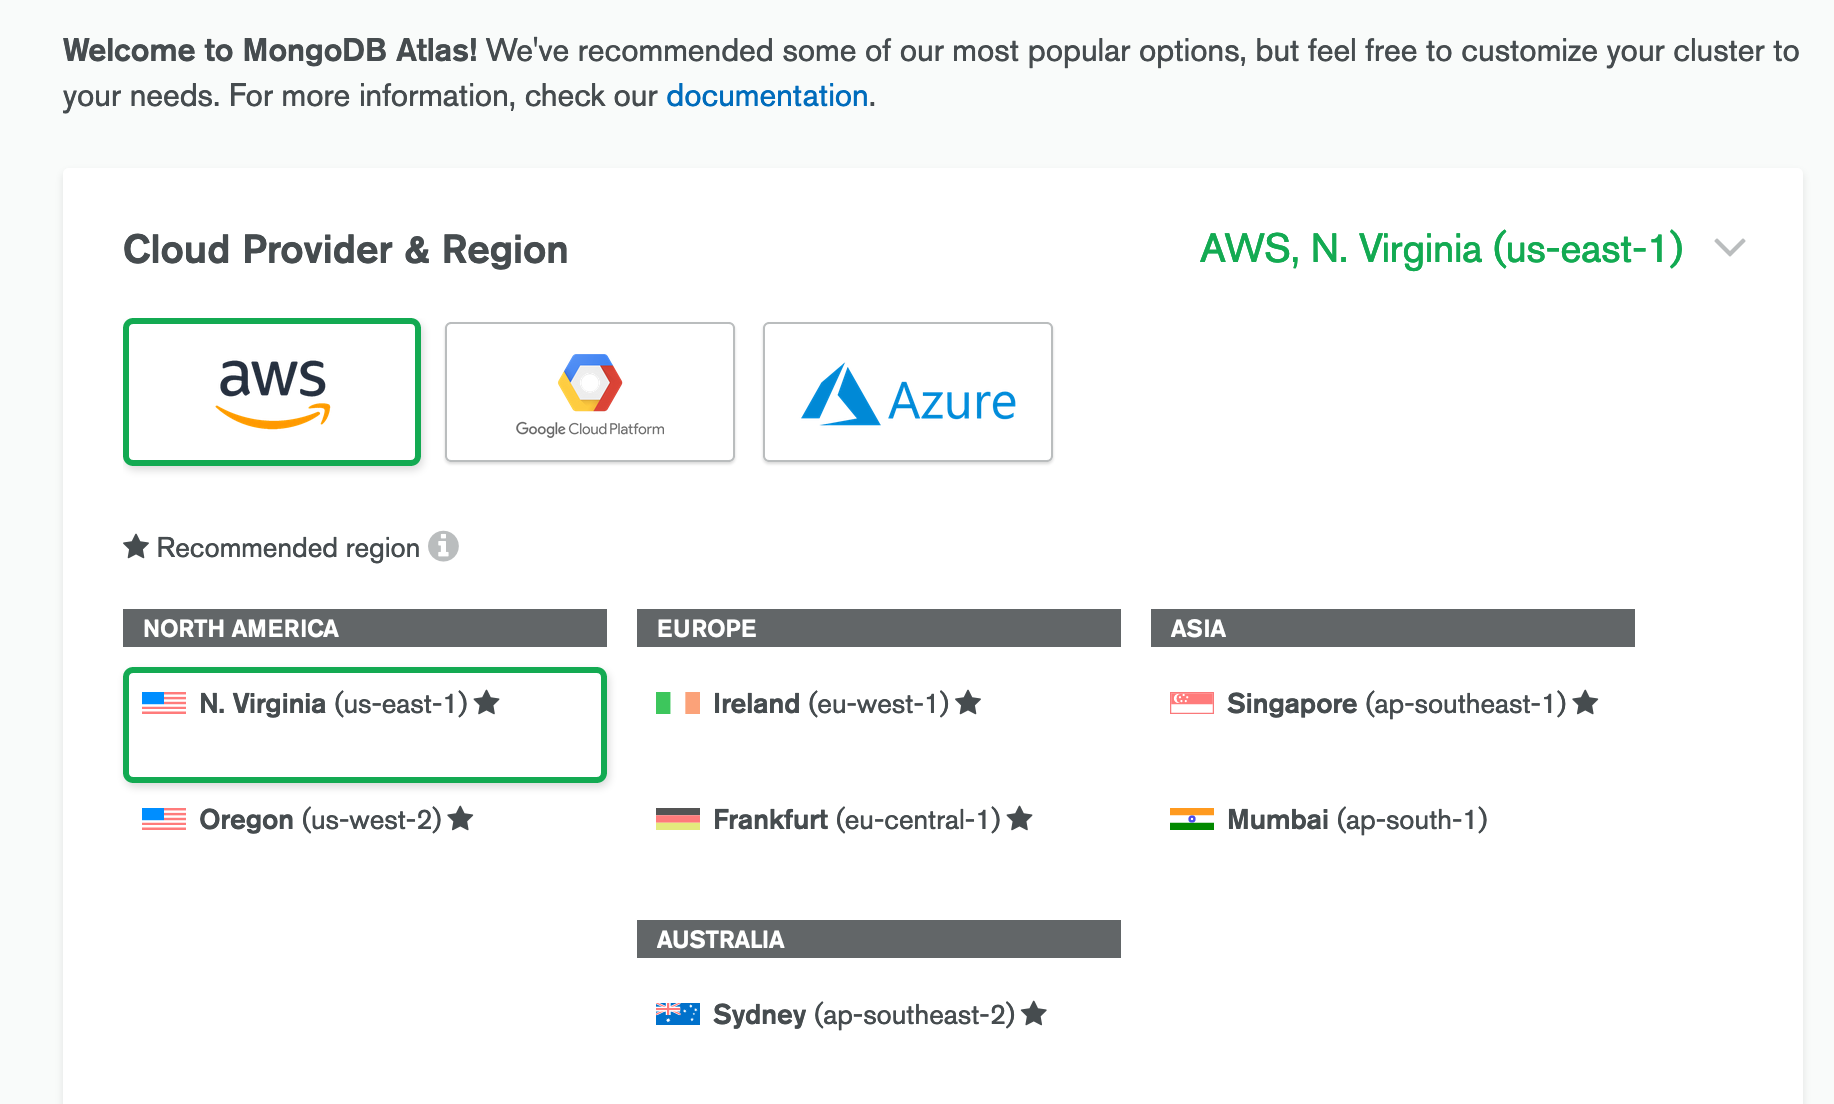Image resolution: width=1834 pixels, height=1104 pixels.
Task: Pick Azure as the cloud provider
Action: pos(908,392)
